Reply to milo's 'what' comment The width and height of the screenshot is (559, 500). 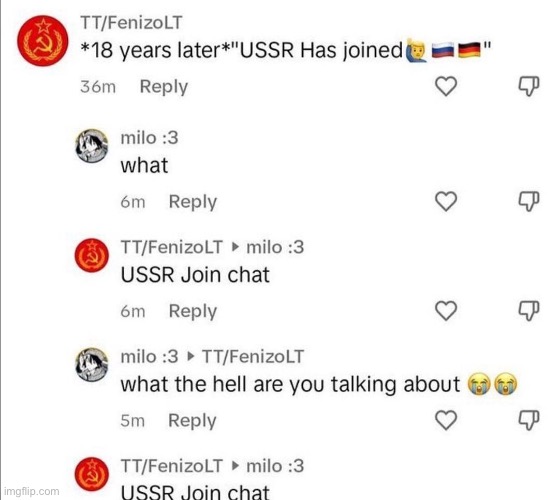(193, 202)
